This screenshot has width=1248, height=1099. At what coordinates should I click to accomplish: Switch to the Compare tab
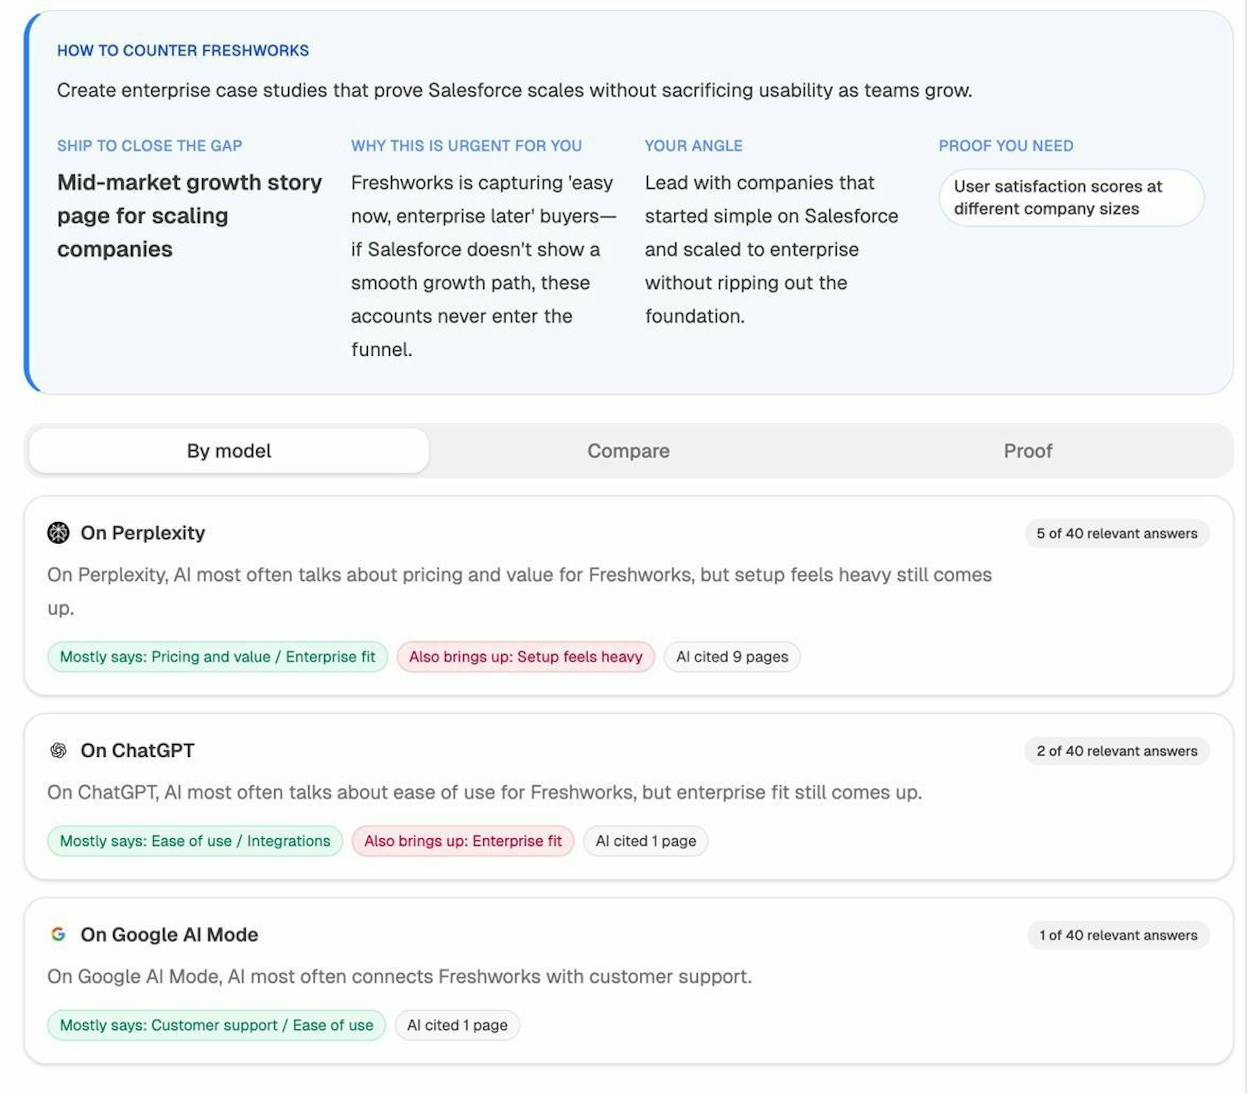pos(628,451)
